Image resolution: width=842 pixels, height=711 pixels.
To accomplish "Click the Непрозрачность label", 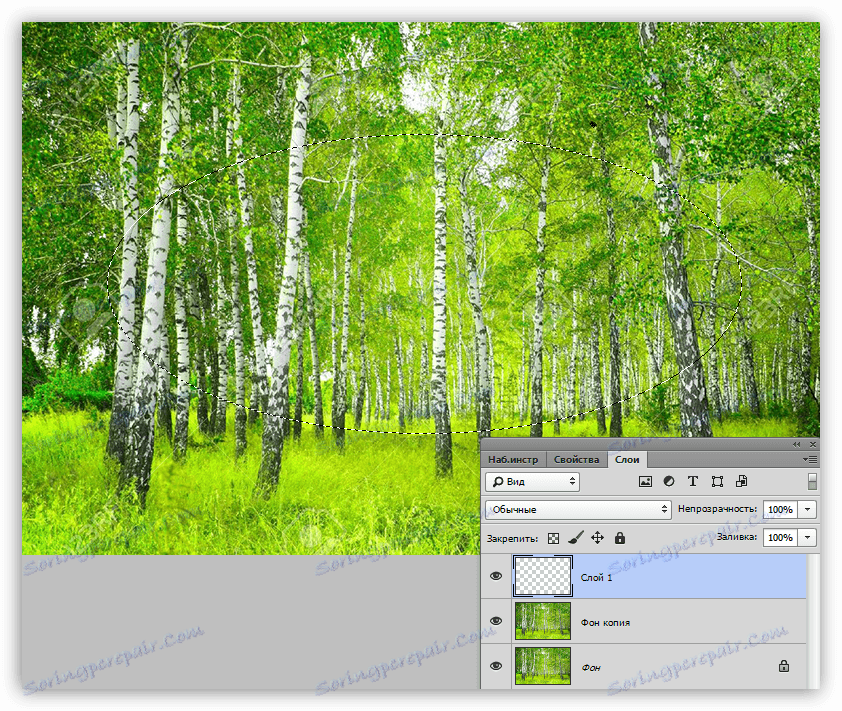I will click(717, 509).
